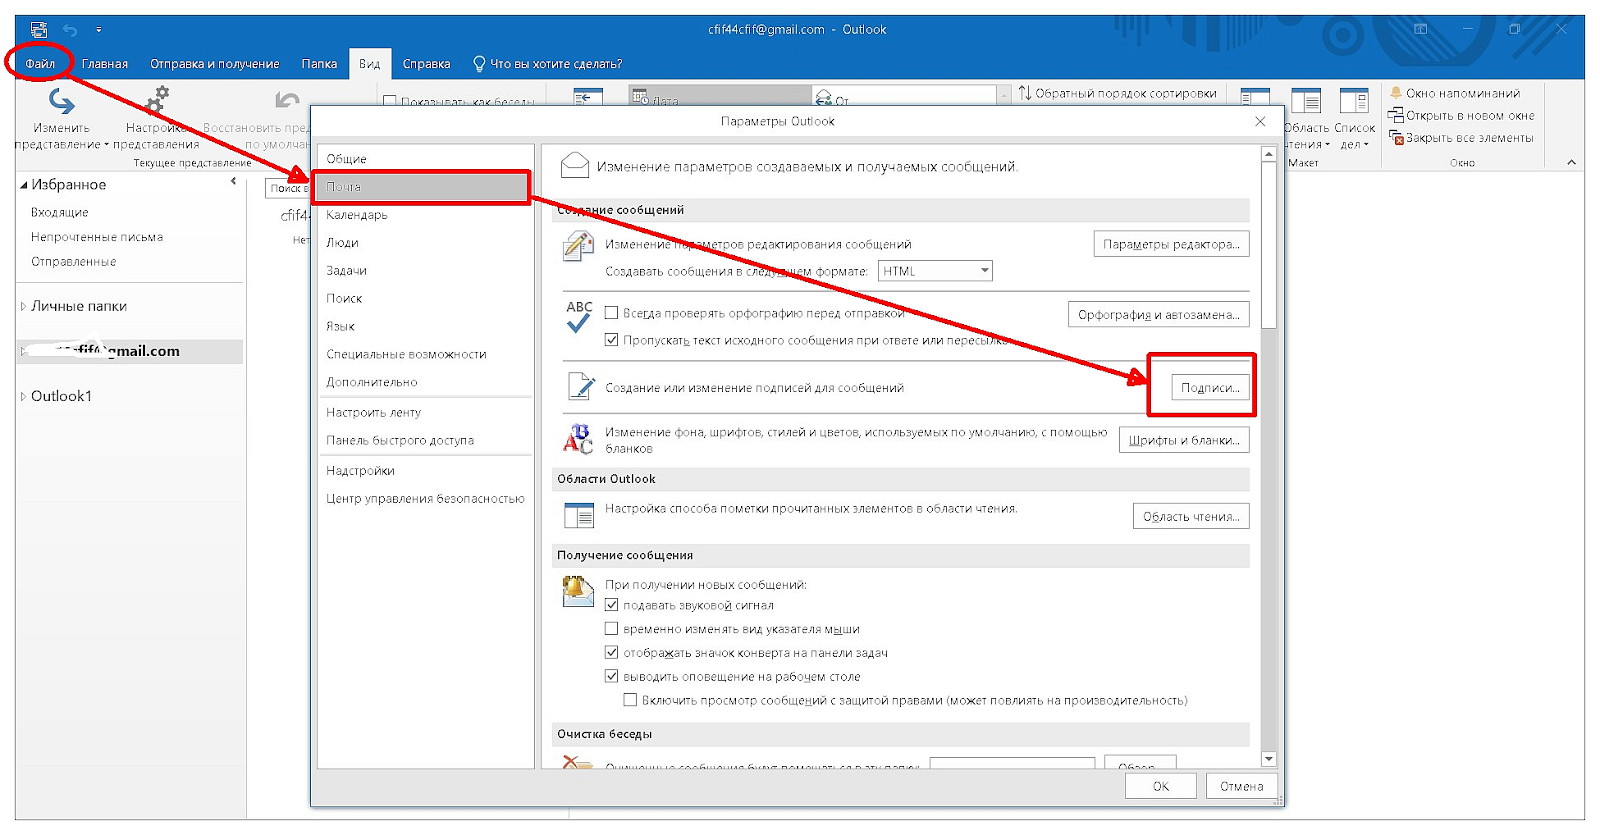Open the Входящие folder
Viewport: 1600px width, 835px height.
point(59,212)
